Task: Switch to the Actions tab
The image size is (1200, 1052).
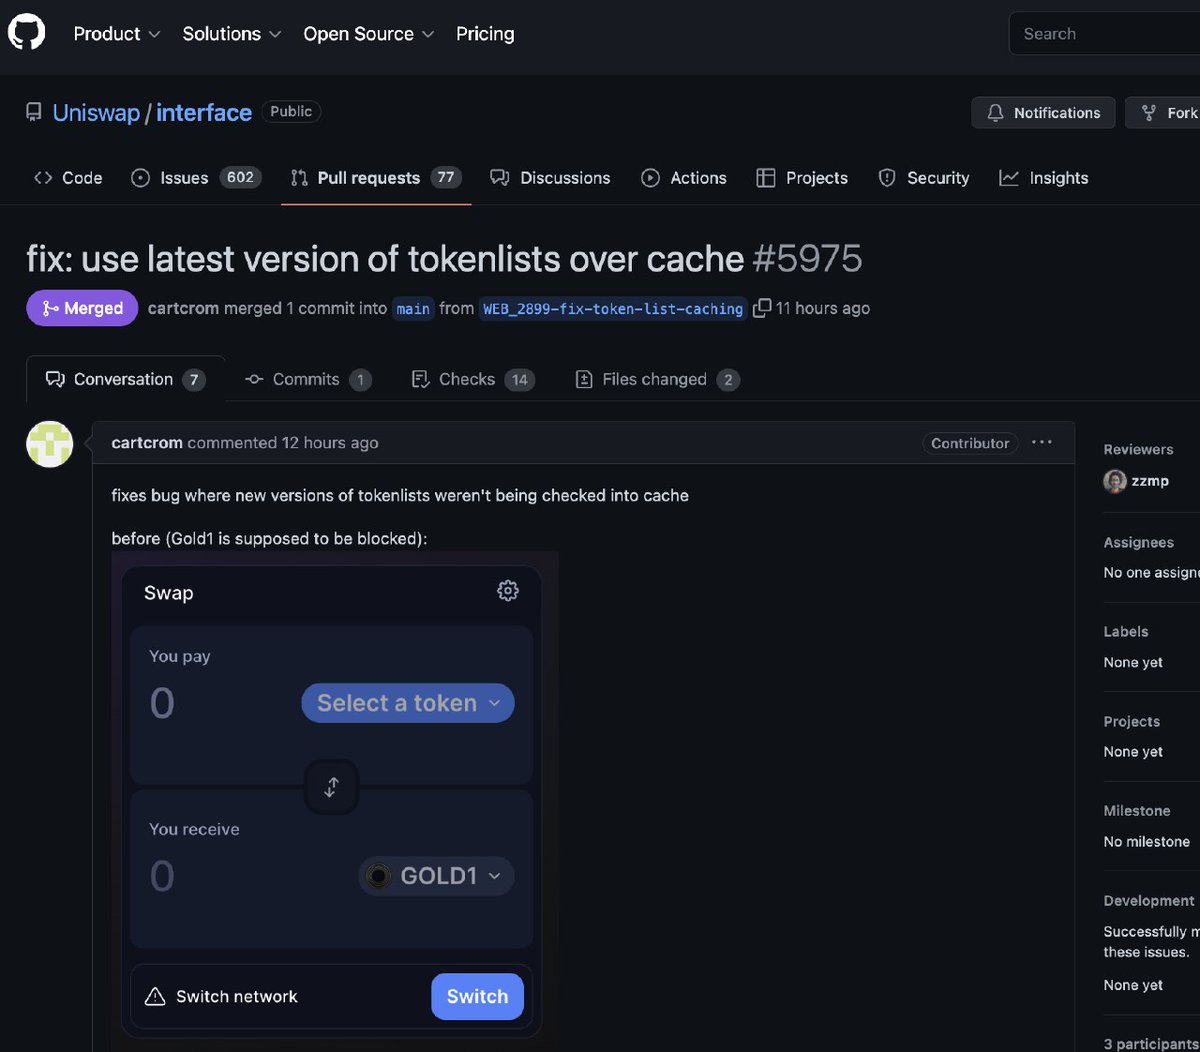Action: (x=684, y=178)
